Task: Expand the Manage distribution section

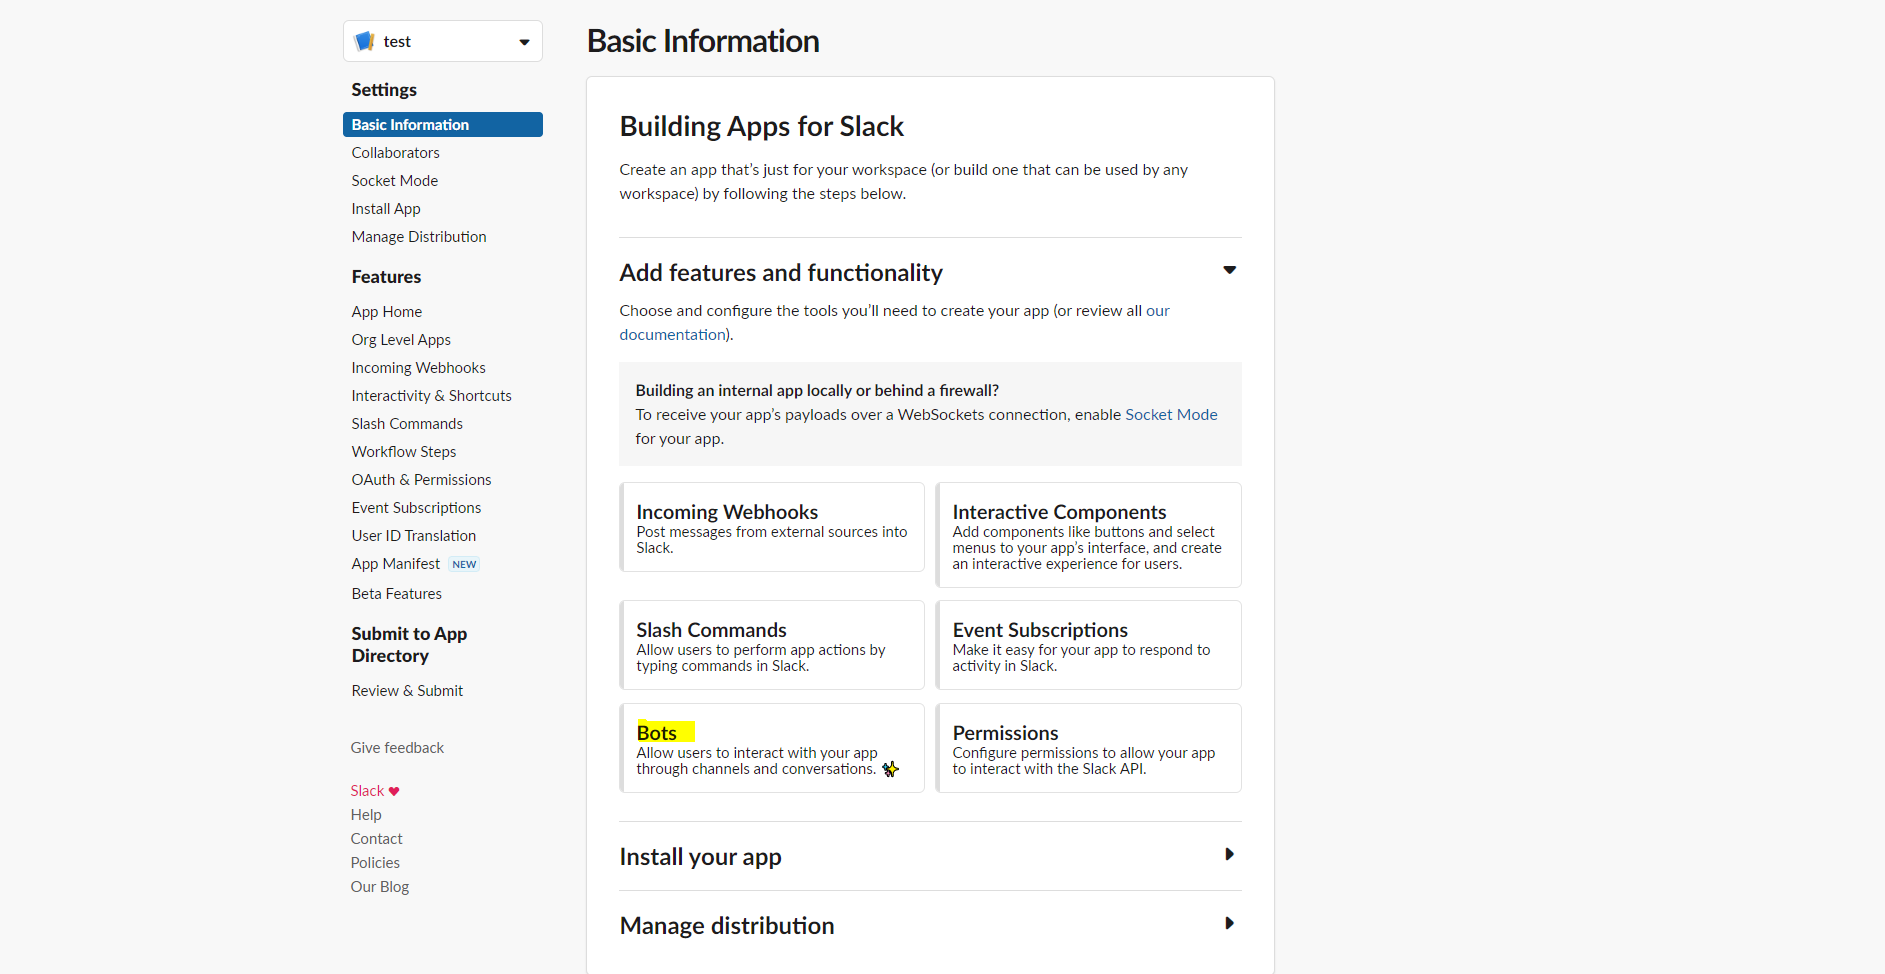Action: pos(1230,923)
